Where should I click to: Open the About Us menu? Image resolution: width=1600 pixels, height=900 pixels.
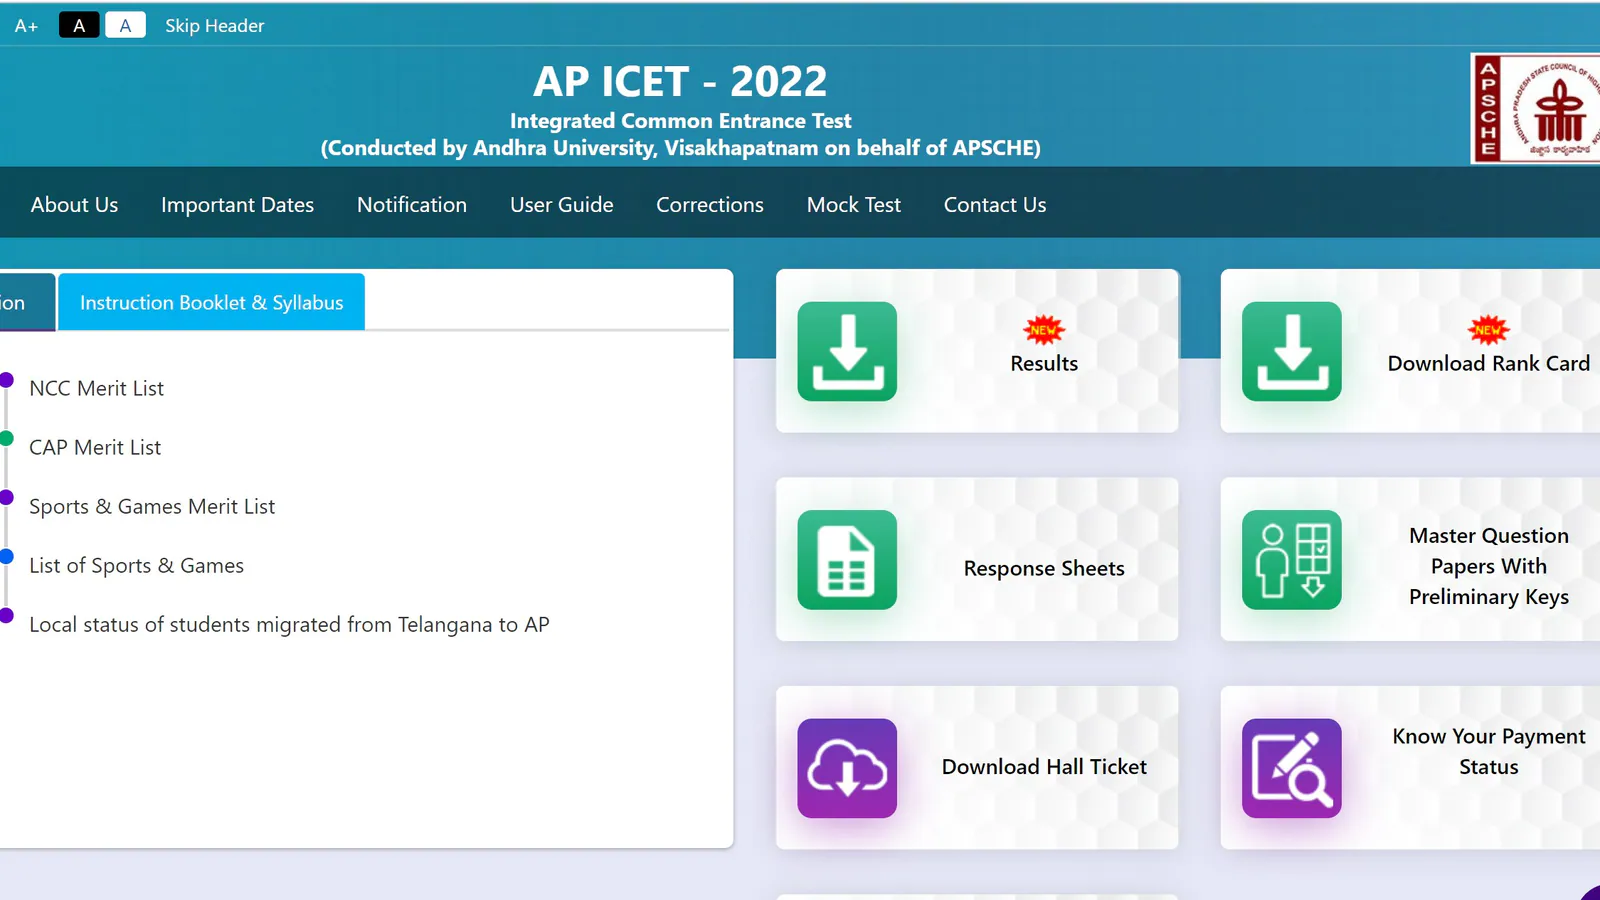(x=74, y=205)
